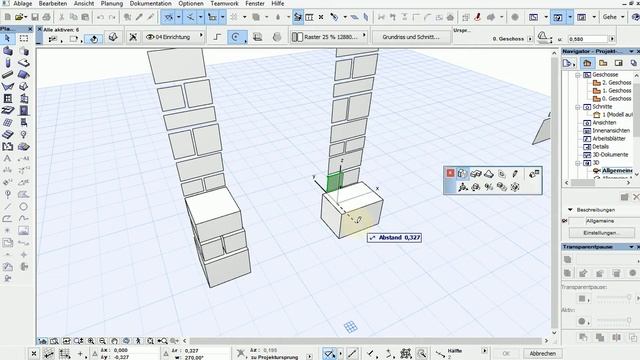The image size is (640, 360).
Task: Select 1. Geschoss in the Navigator
Action: click(616, 91)
